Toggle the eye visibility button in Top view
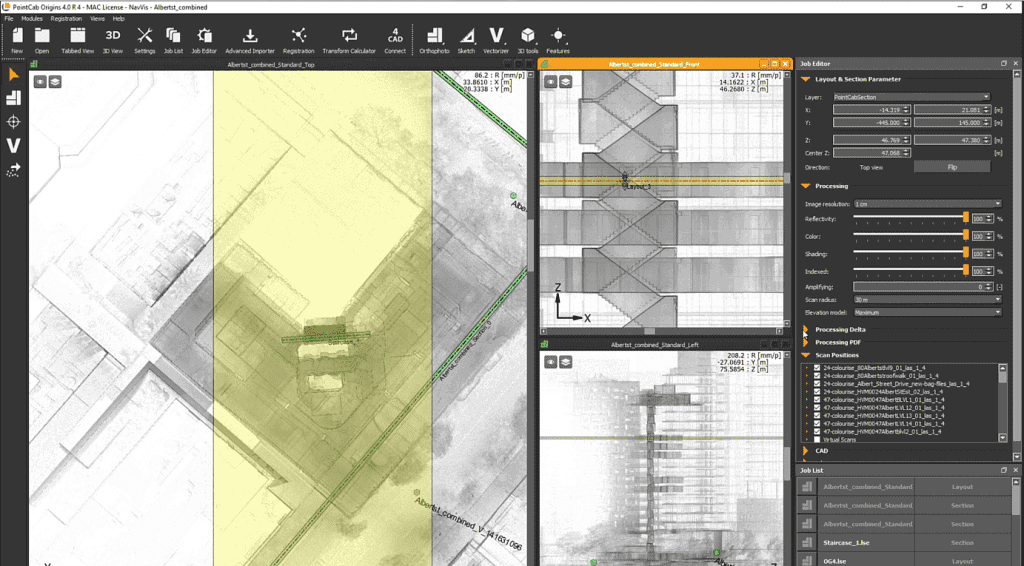The width and height of the screenshot is (1024, 566). pos(40,81)
